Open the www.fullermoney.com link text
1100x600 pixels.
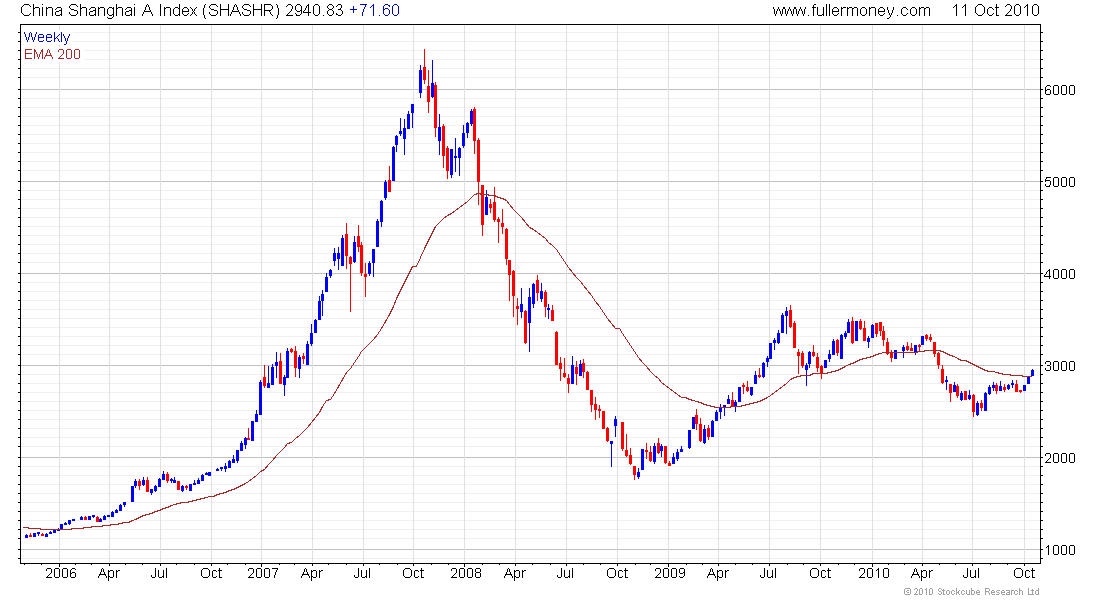click(852, 11)
